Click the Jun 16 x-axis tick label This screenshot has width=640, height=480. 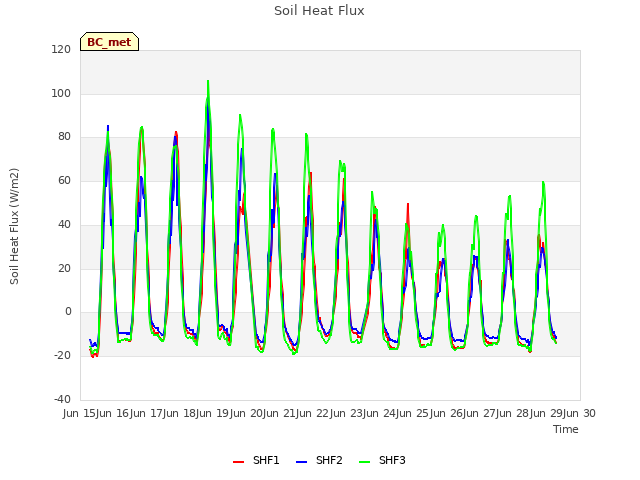tap(113, 413)
